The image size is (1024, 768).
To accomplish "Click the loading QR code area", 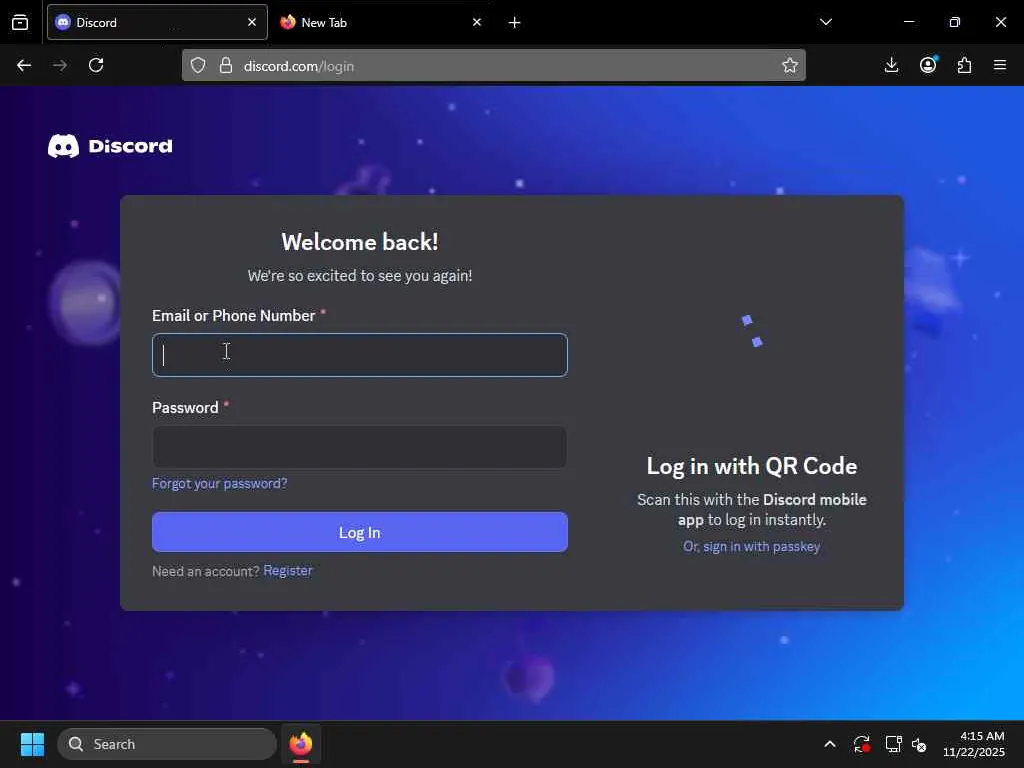I will coord(752,331).
